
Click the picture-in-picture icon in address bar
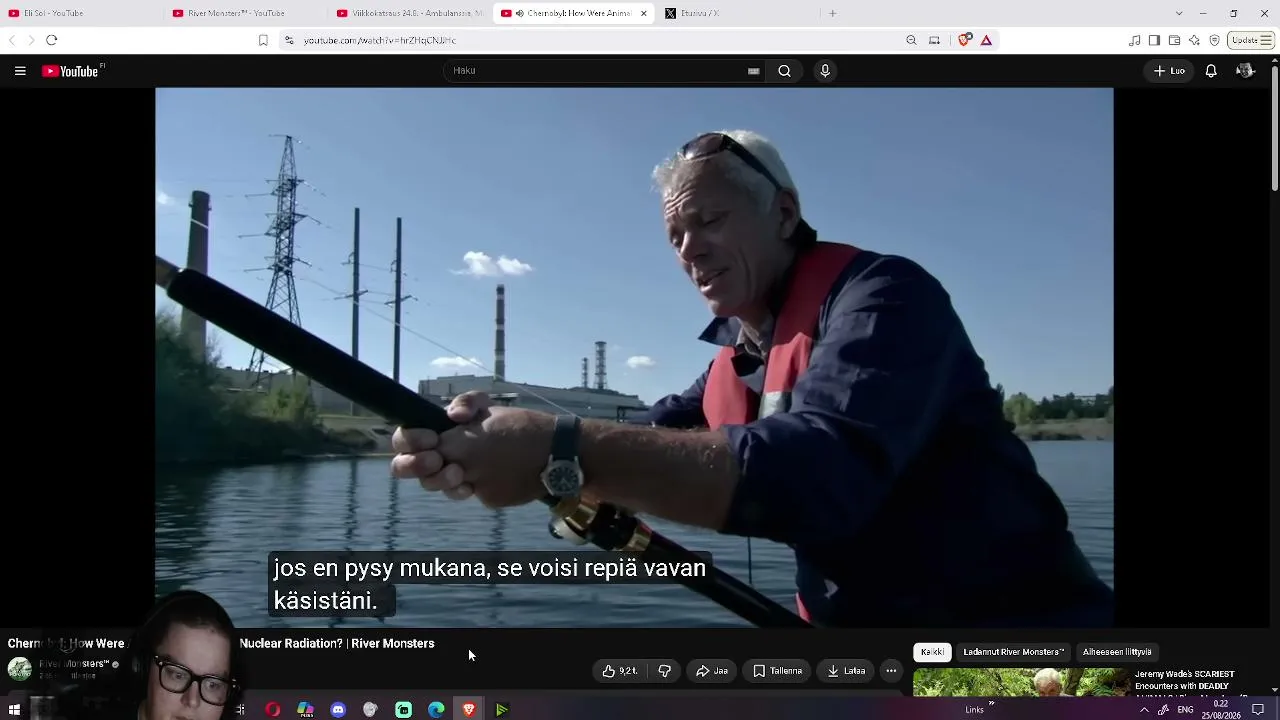pyautogui.click(x=934, y=40)
